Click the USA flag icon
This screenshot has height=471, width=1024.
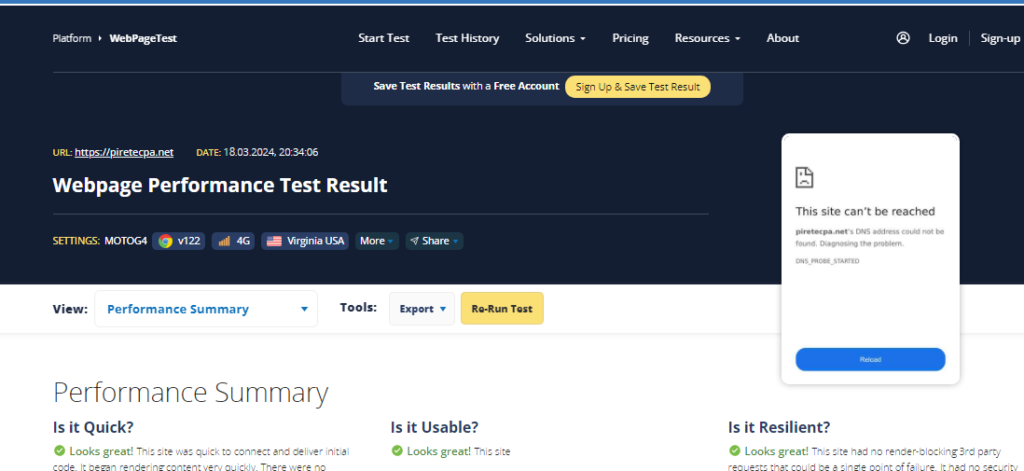274,241
